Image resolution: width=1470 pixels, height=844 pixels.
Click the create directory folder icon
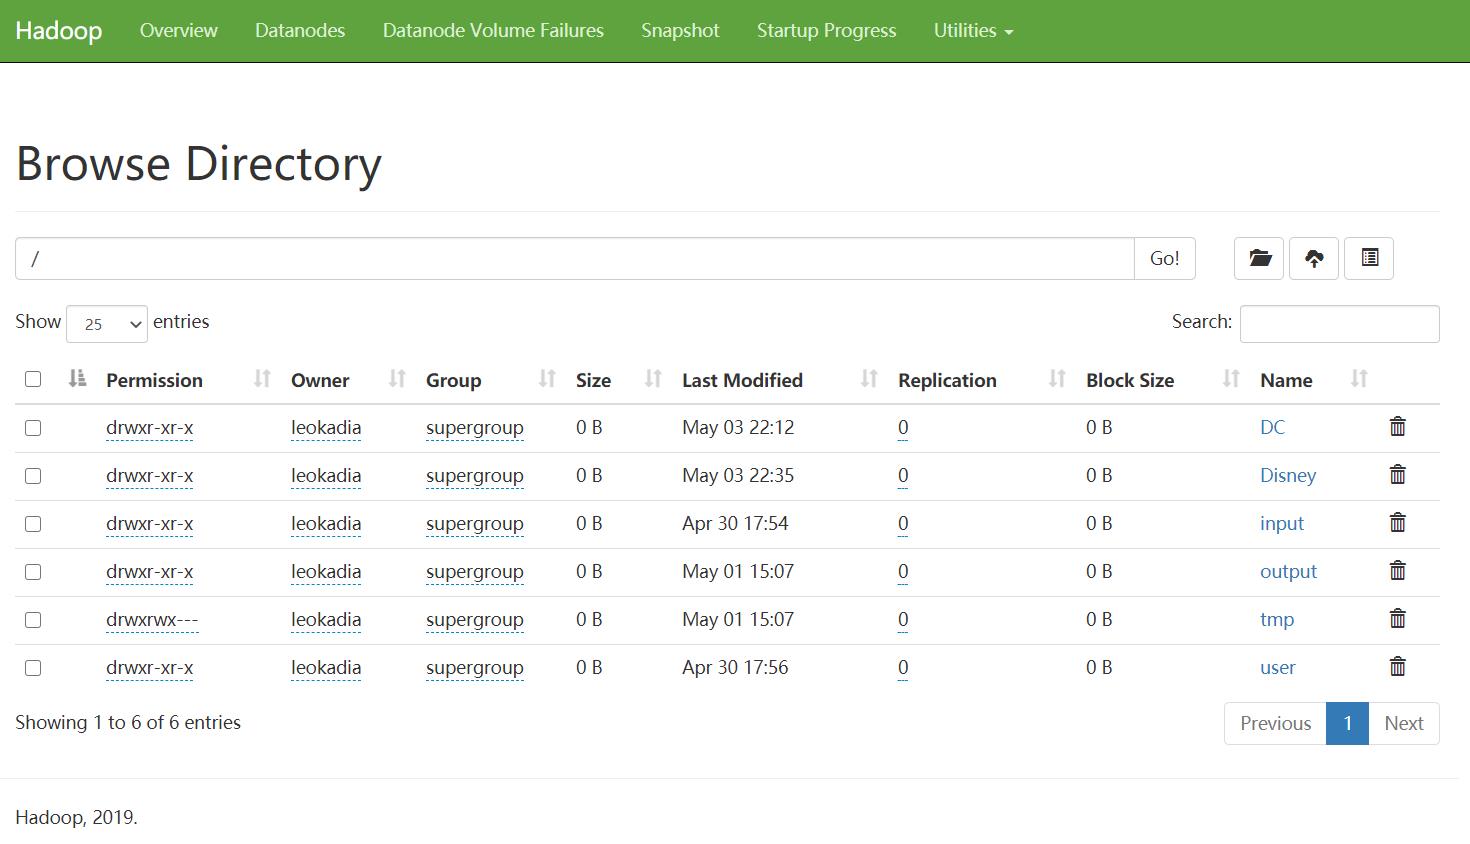[1259, 258]
